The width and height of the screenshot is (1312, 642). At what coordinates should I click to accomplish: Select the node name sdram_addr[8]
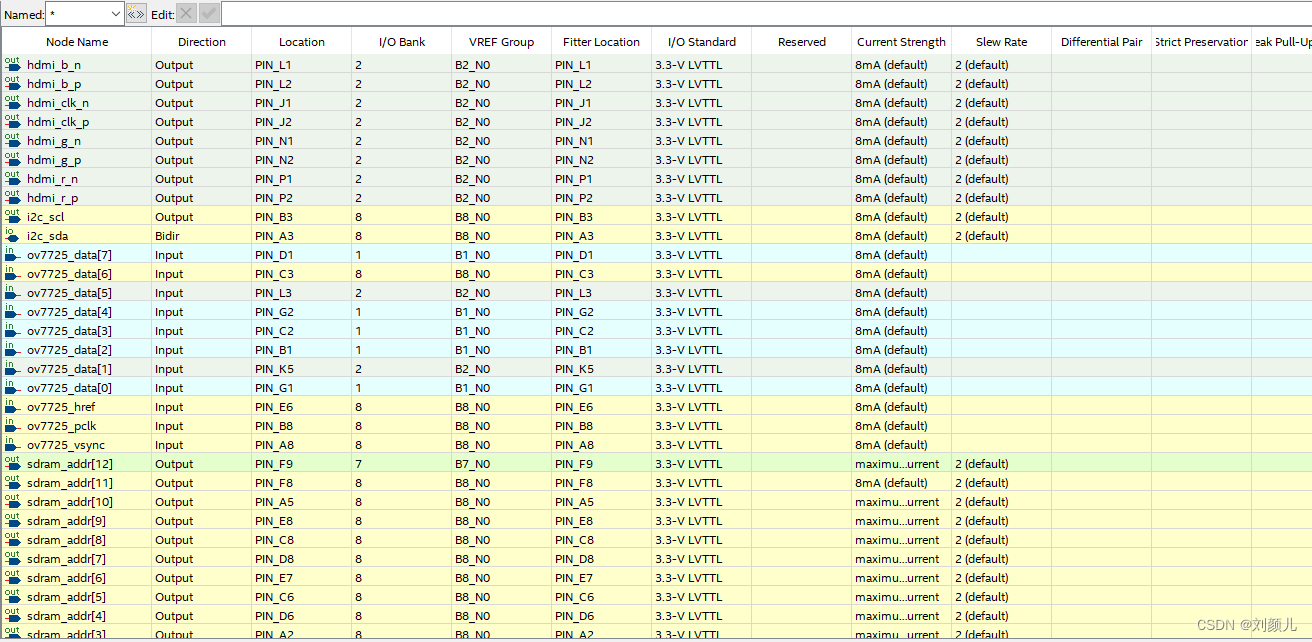66,540
